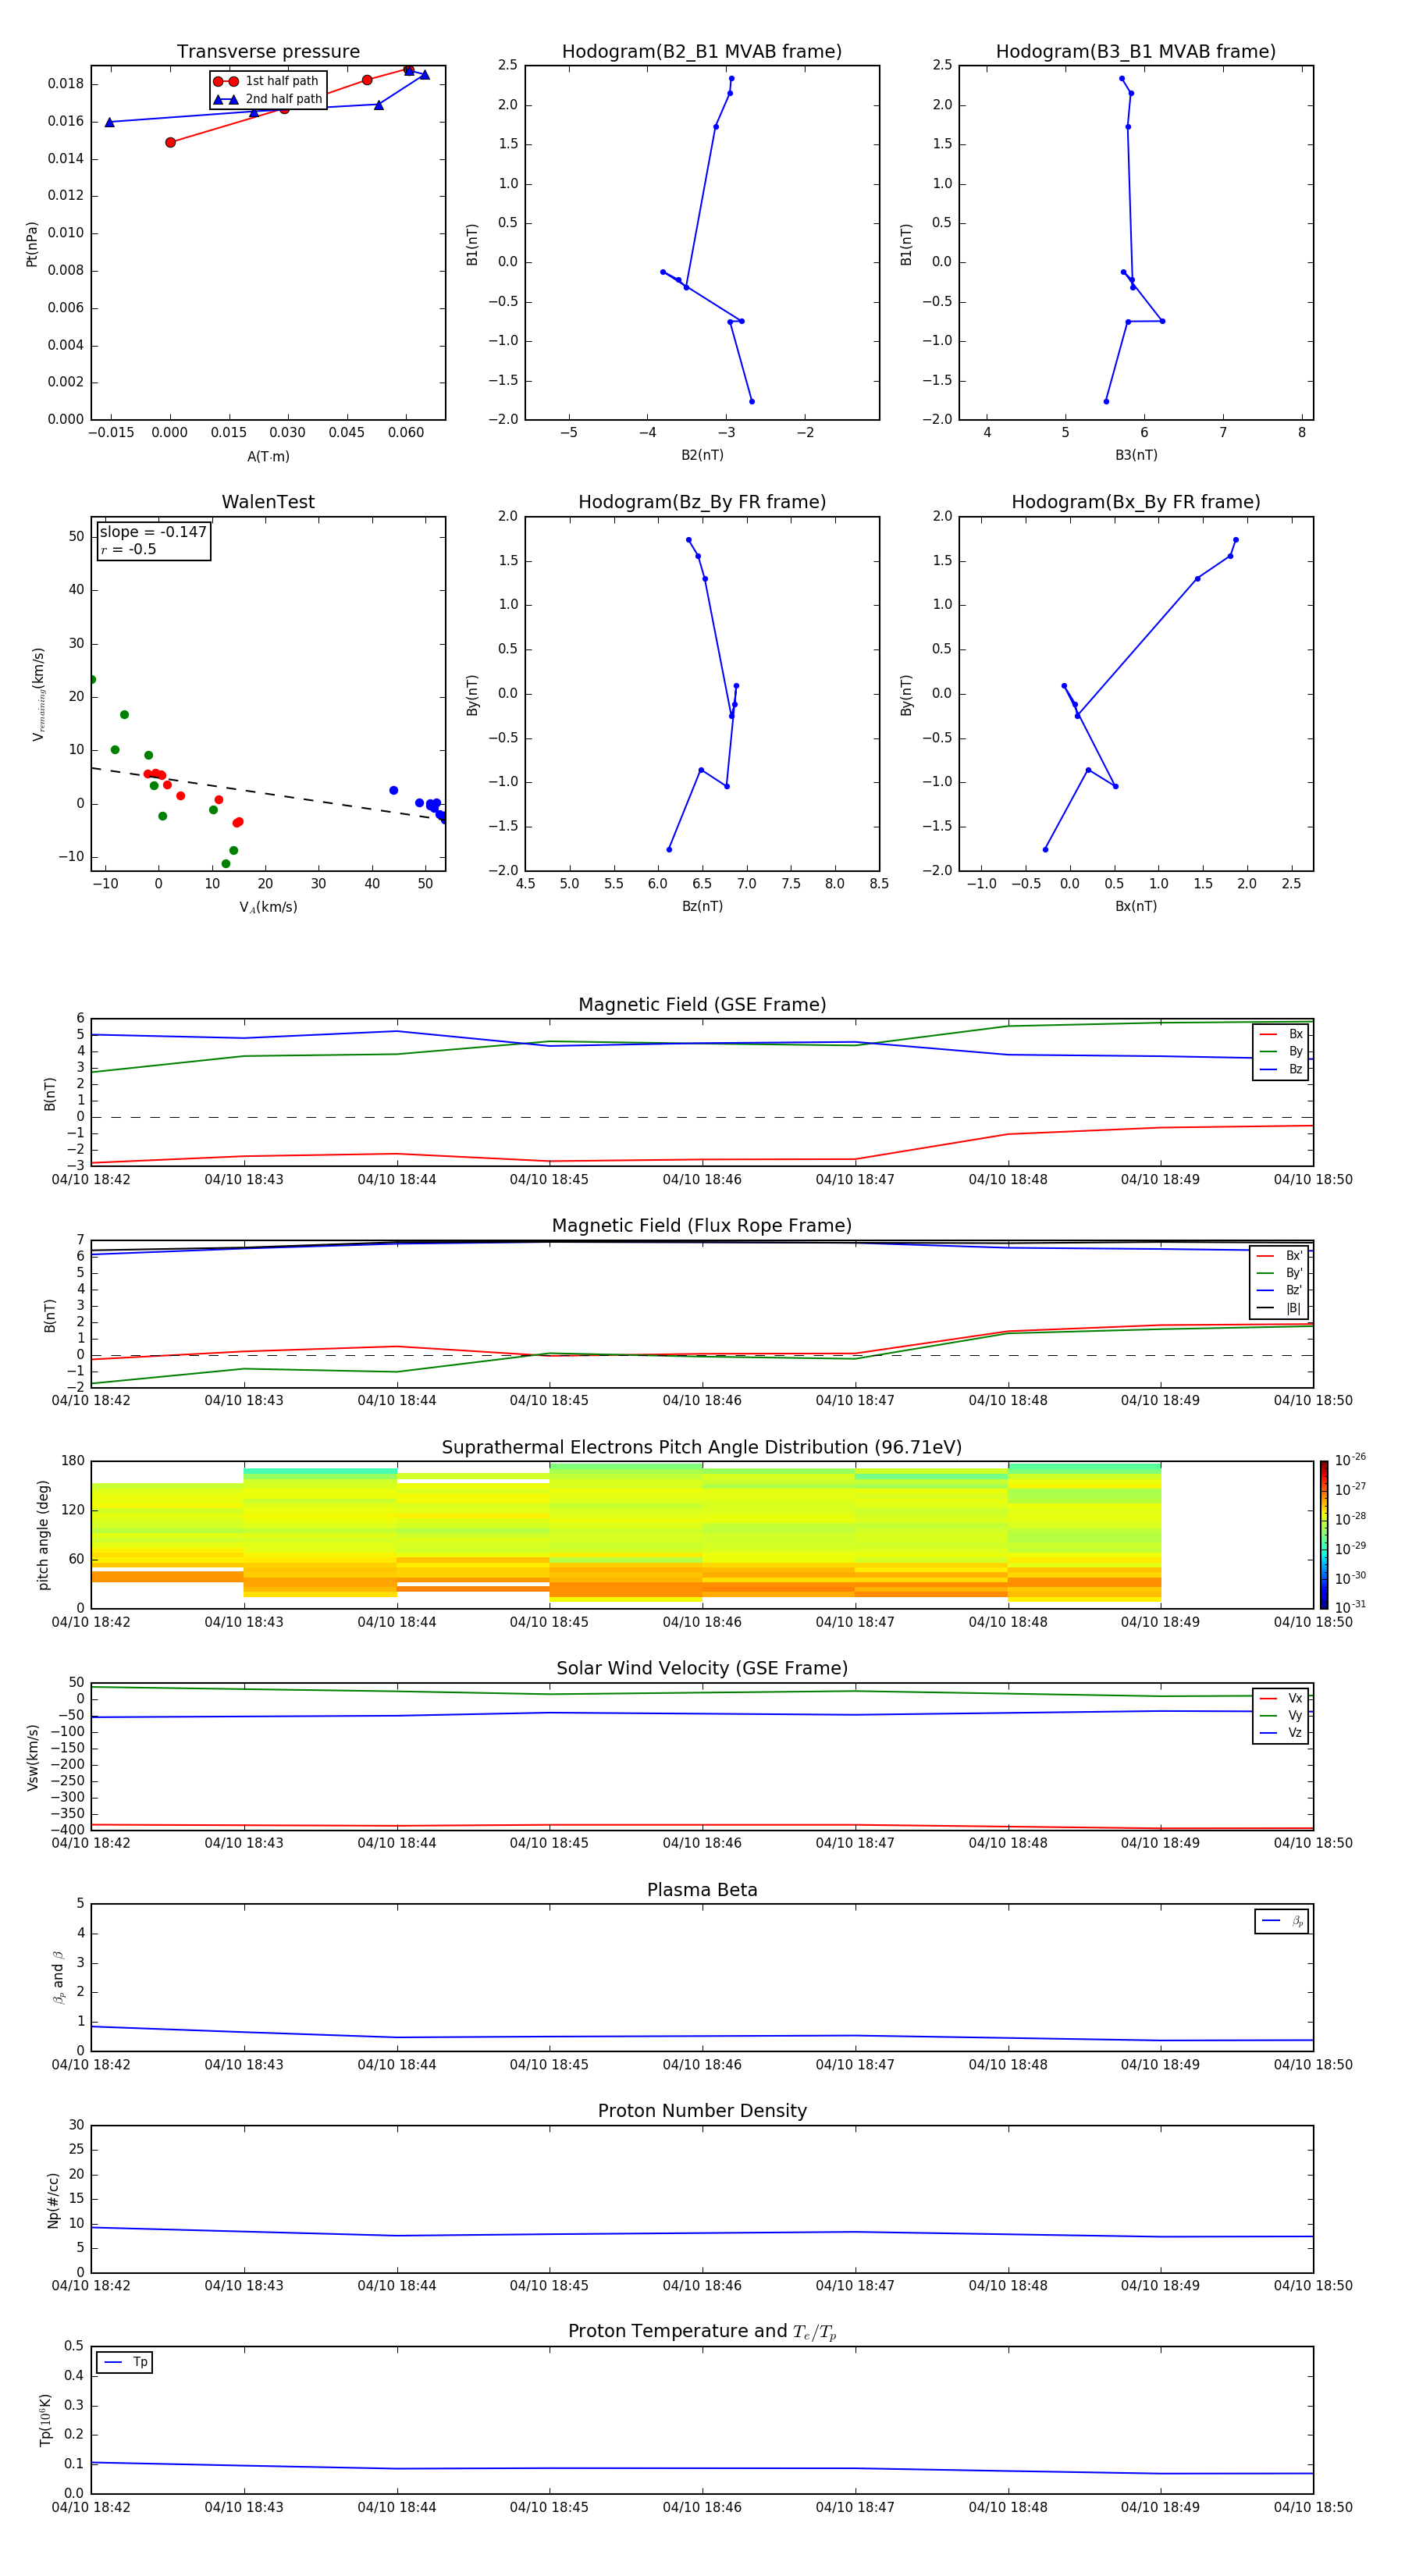
Task: Click the "B3(nT)" x-axis label
Action: pyautogui.click(x=1136, y=455)
